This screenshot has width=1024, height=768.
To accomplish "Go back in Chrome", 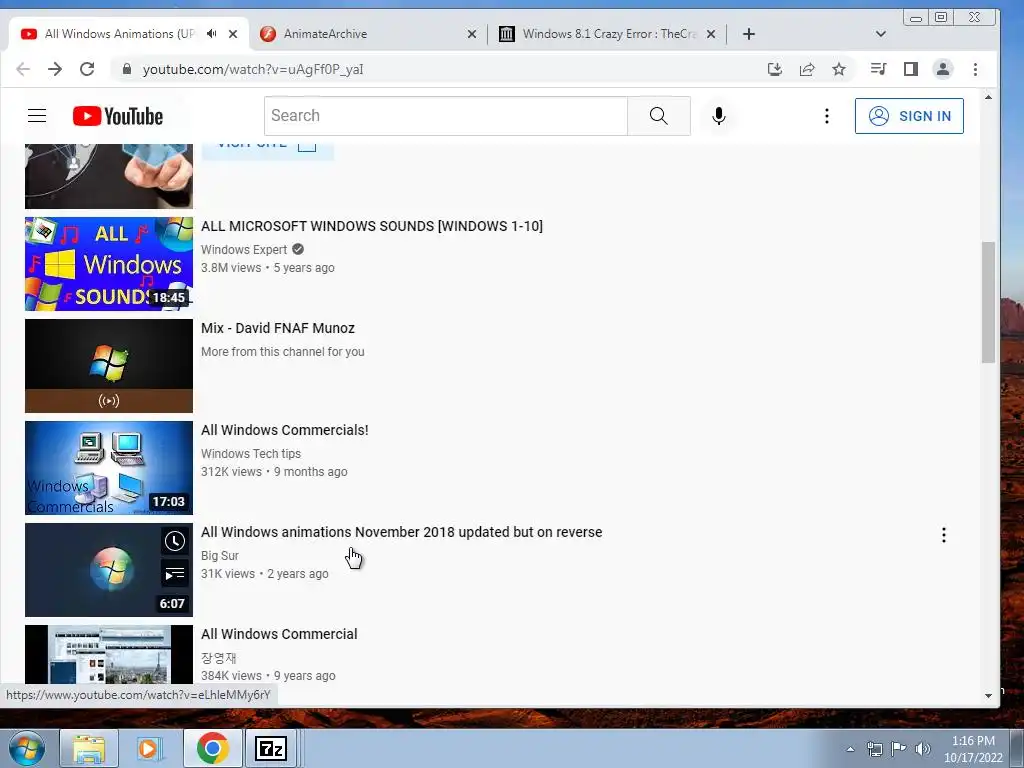I will 23,69.
